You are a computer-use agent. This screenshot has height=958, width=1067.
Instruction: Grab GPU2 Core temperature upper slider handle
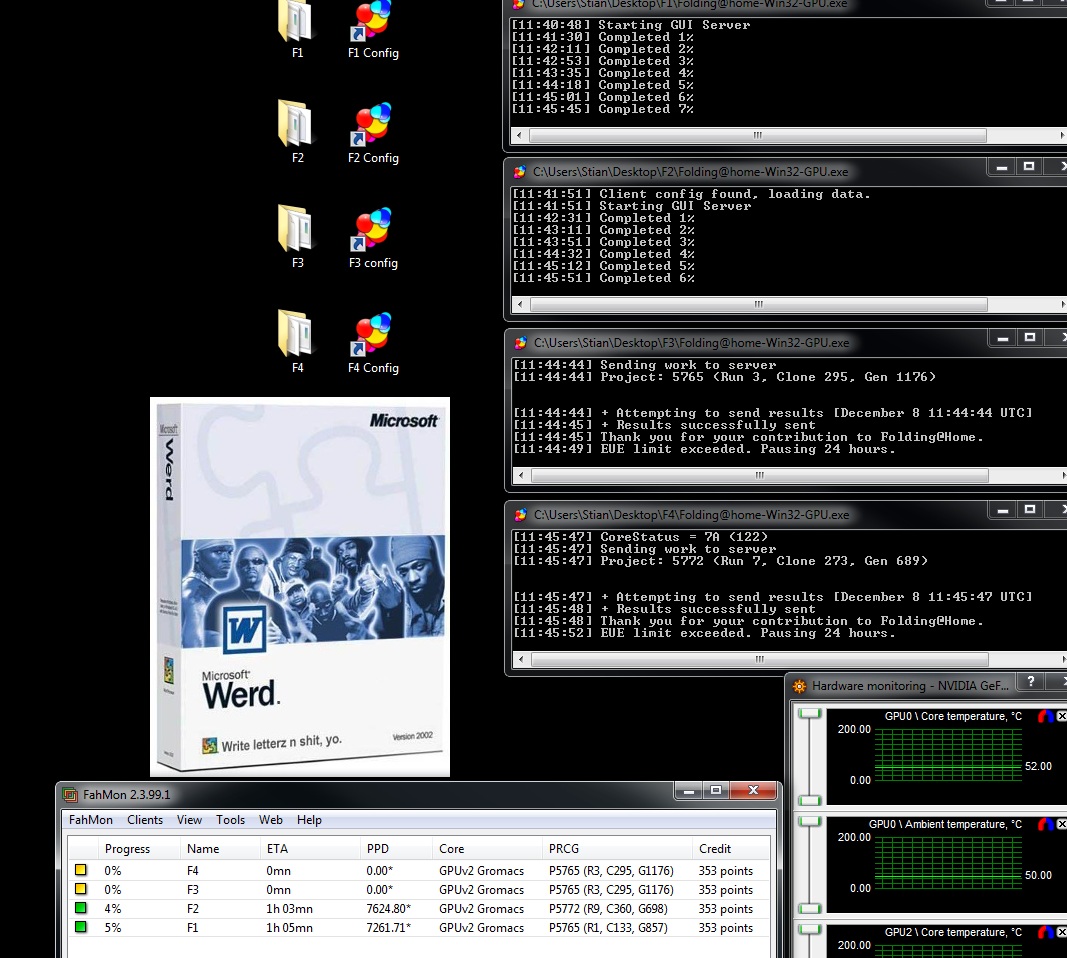810,929
